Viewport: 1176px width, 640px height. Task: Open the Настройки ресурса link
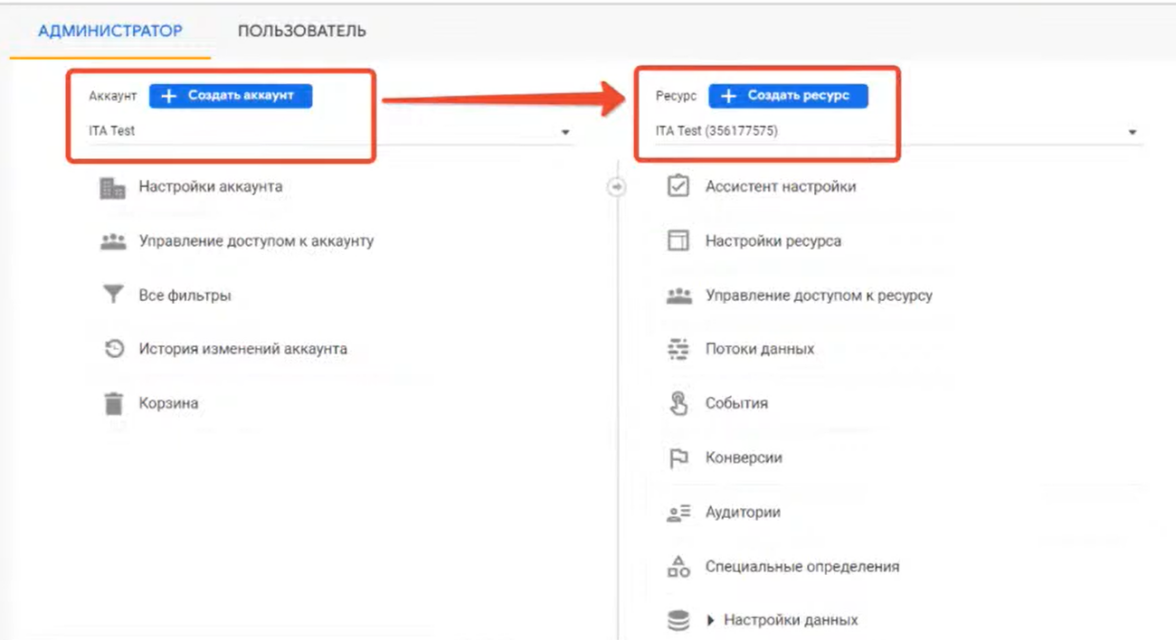point(772,241)
